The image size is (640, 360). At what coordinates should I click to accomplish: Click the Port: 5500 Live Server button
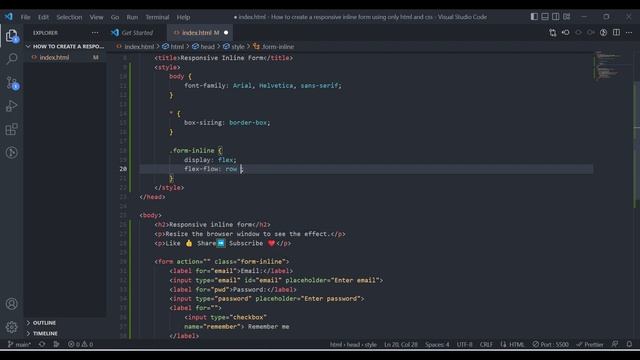point(550,344)
